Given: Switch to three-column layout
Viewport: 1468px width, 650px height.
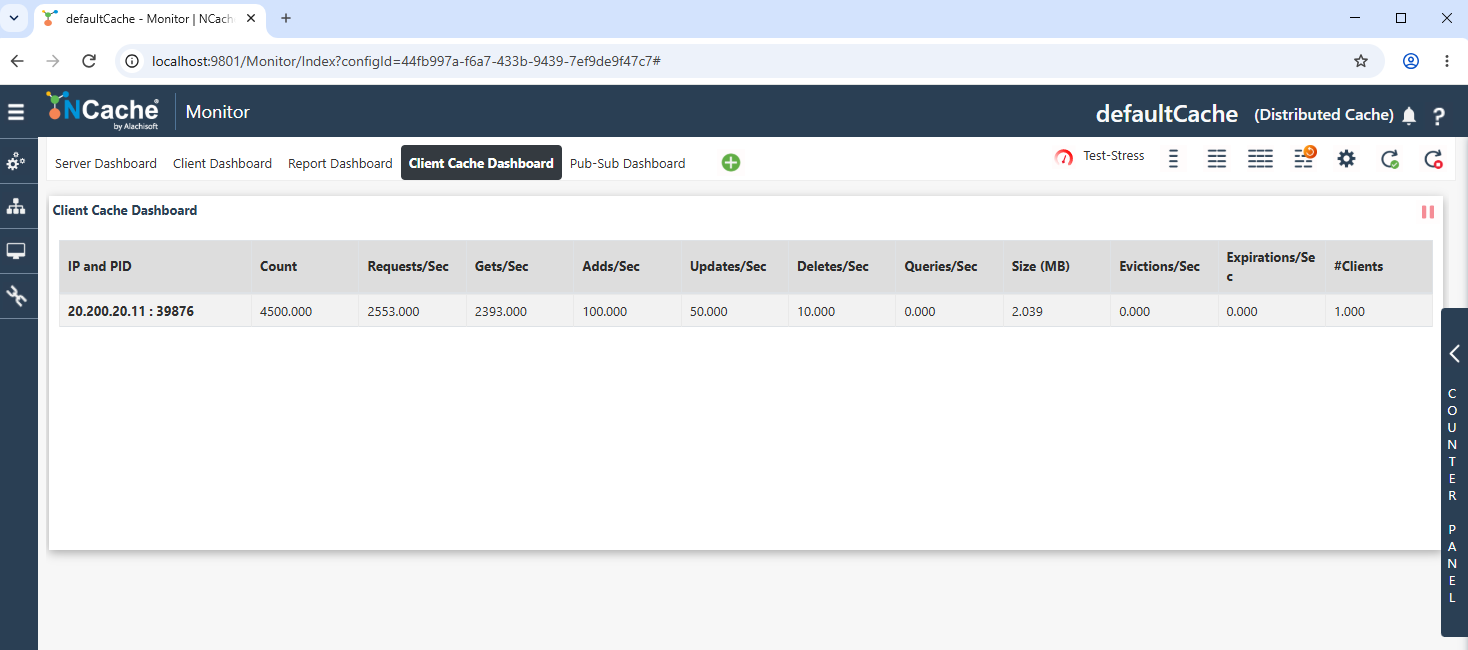Looking at the screenshot, I should 1260,158.
